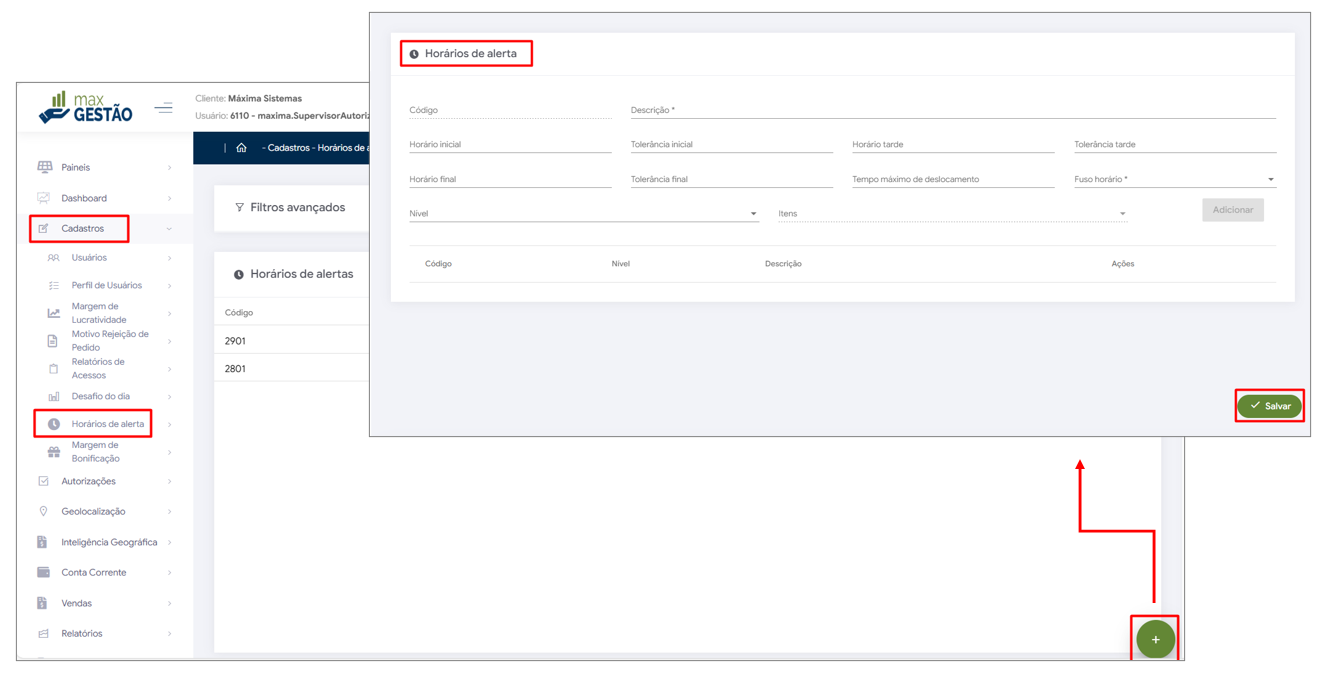Click the home icon in the breadcrumb

(241, 148)
